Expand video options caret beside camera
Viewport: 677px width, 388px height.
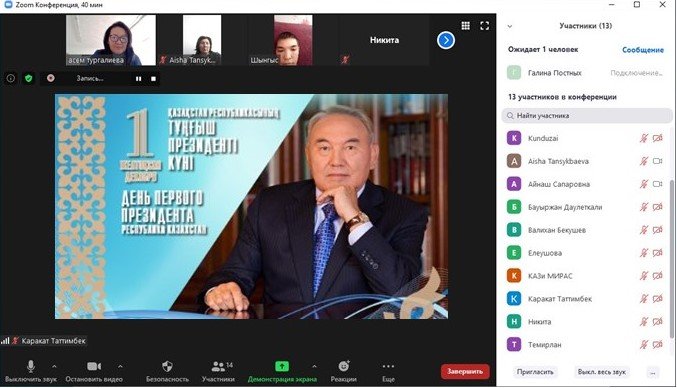tap(120, 366)
